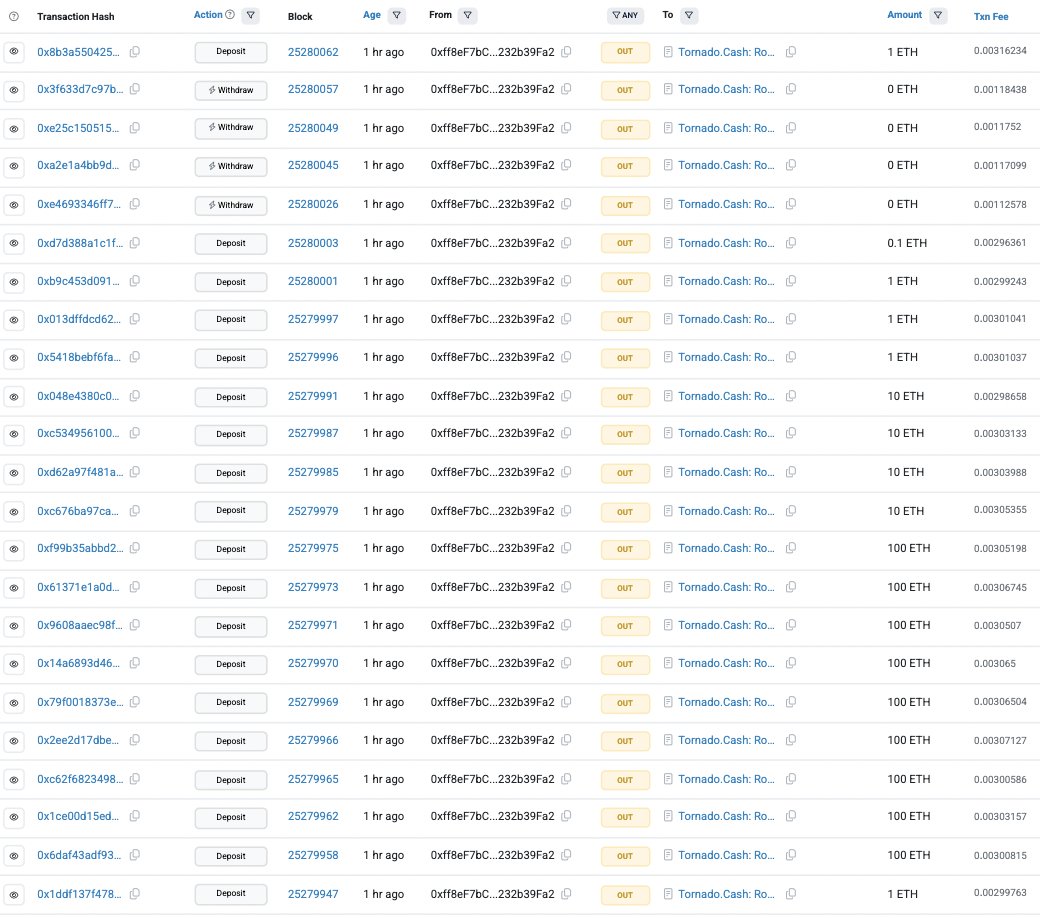Copy Tornado.Cash address in block 25280003 row
This screenshot has height=918, width=1040.
791,243
